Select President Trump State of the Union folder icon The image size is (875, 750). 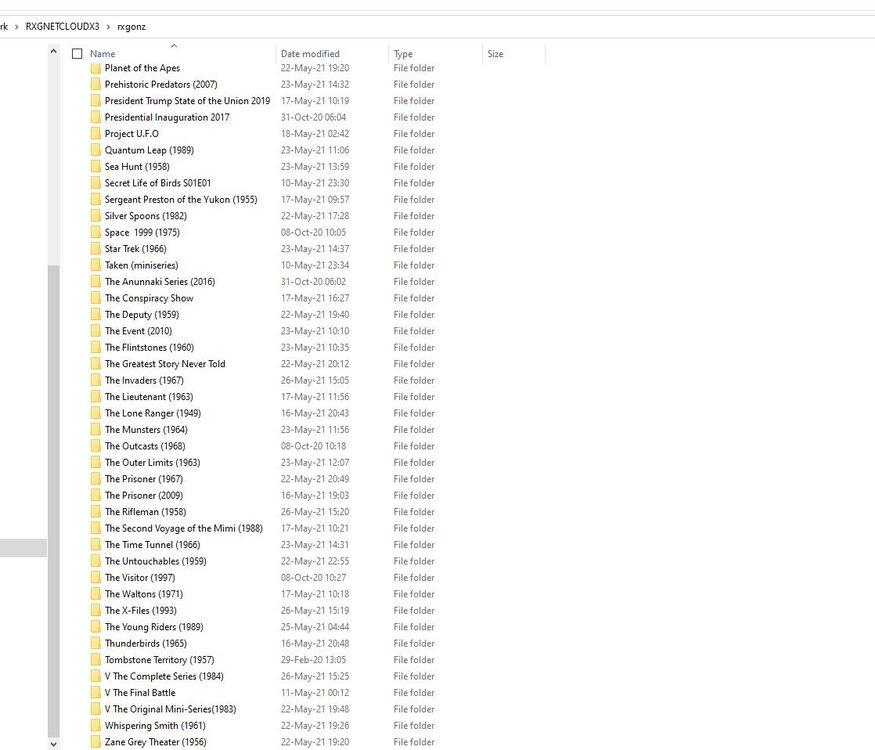96,101
